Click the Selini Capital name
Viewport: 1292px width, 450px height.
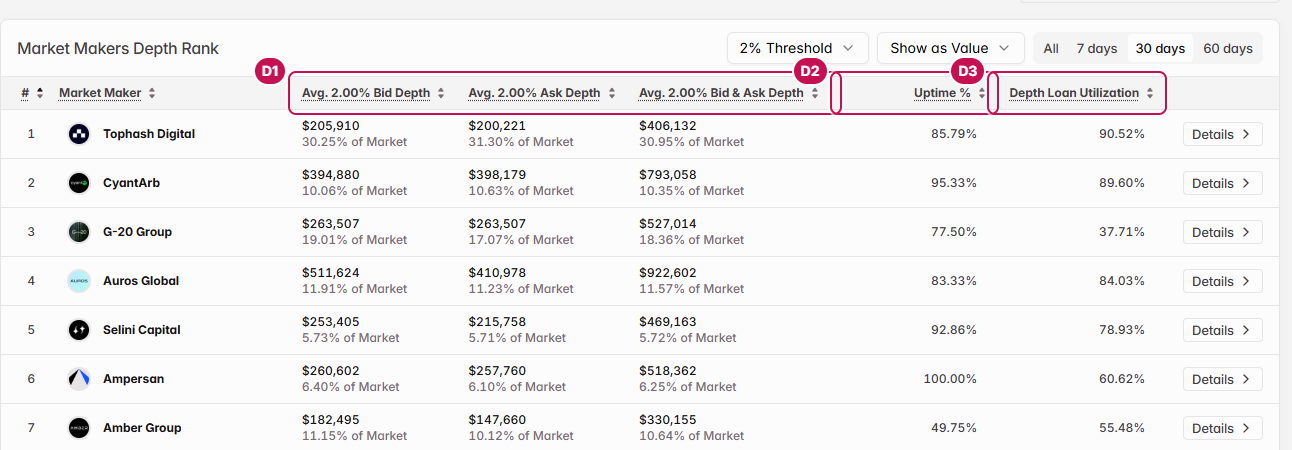click(x=142, y=330)
